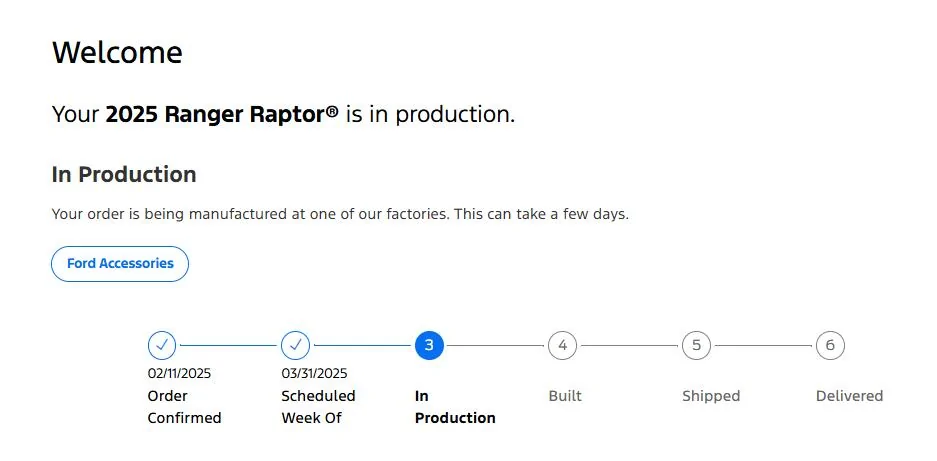The image size is (937, 461).
Task: Click the blue step 3 circle
Action: (429, 346)
